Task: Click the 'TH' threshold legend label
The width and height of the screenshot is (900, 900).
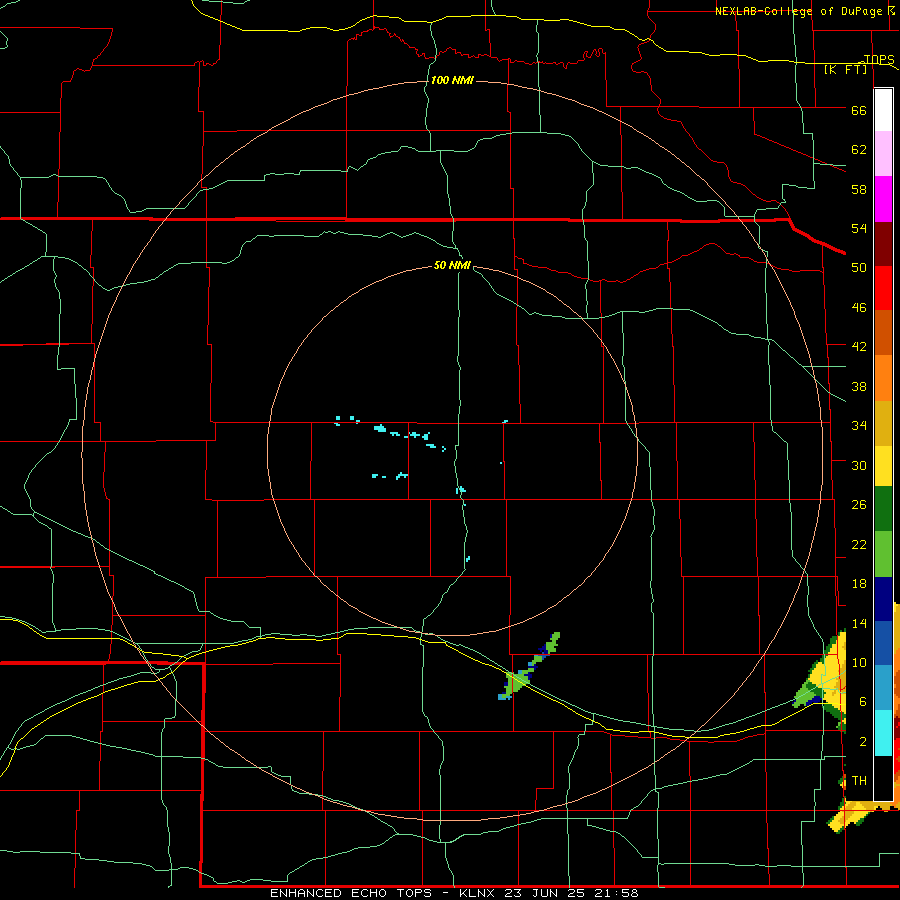Action: (x=859, y=781)
